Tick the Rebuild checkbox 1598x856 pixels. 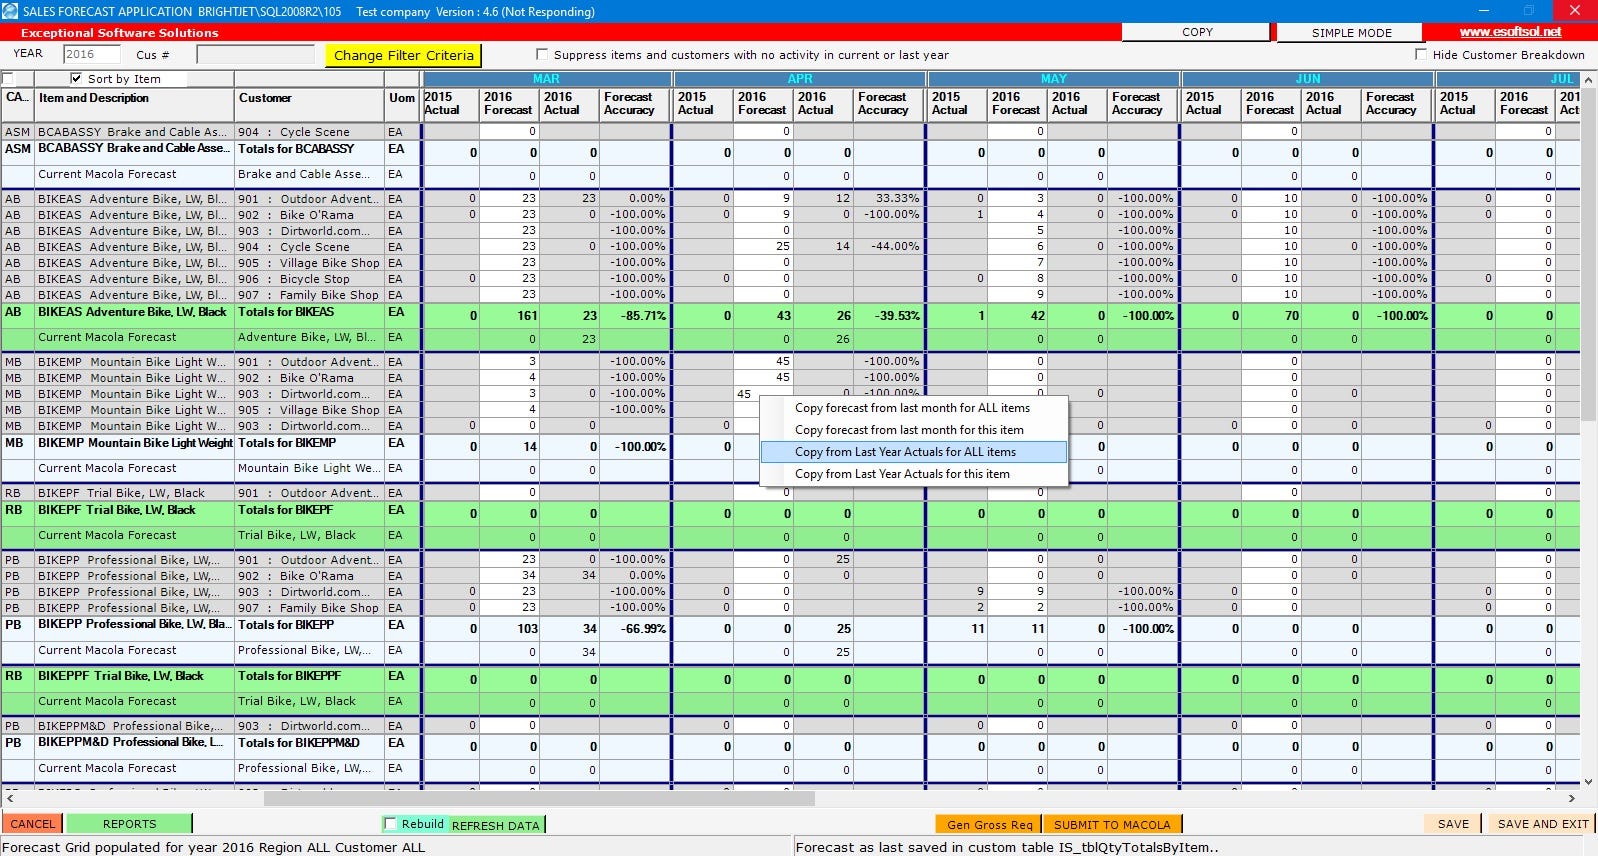[x=391, y=824]
